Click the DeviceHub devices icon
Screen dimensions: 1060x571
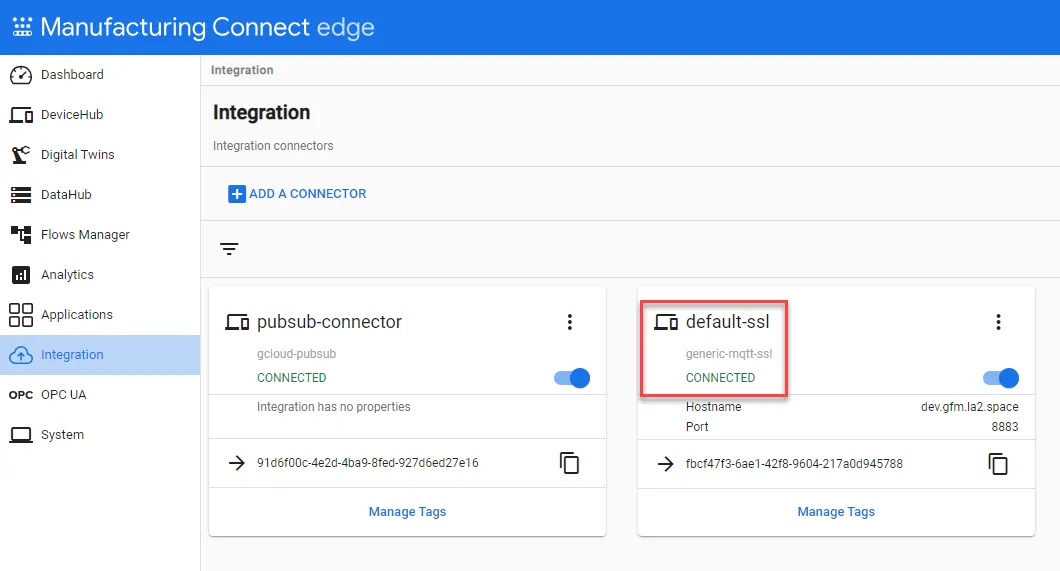click(x=21, y=115)
